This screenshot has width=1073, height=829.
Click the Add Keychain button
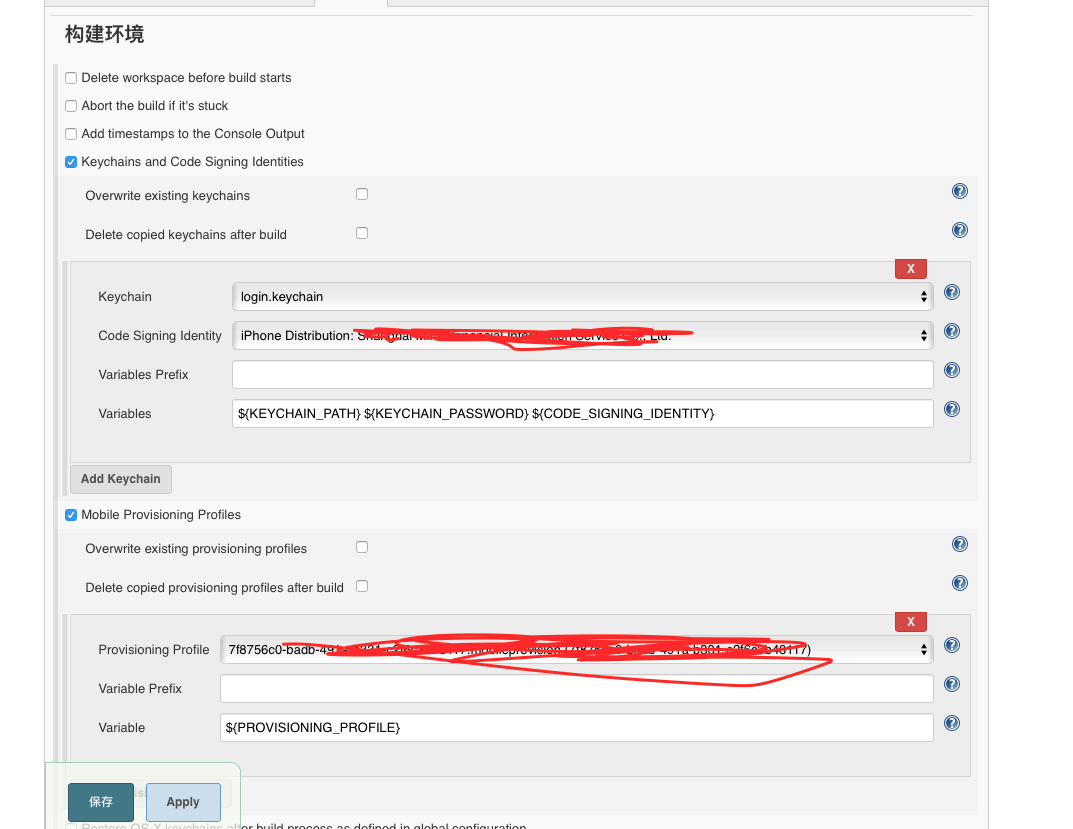tap(120, 479)
